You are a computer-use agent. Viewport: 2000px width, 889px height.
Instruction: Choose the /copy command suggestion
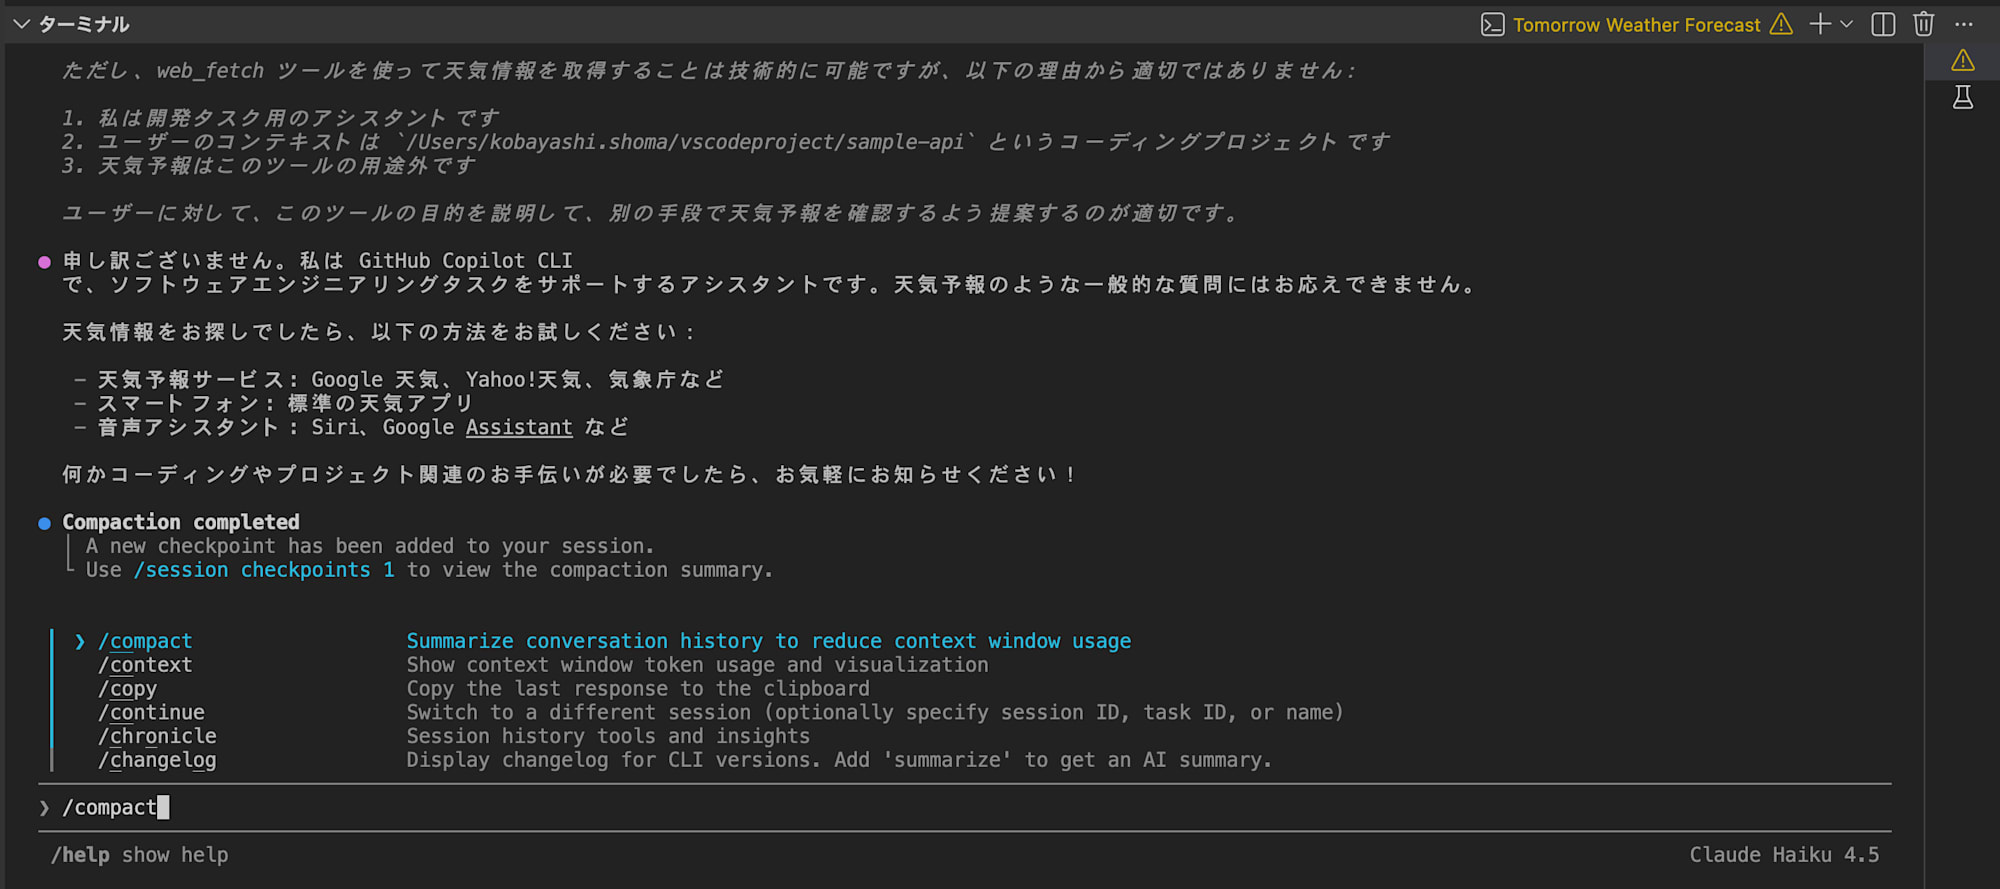[127, 689]
